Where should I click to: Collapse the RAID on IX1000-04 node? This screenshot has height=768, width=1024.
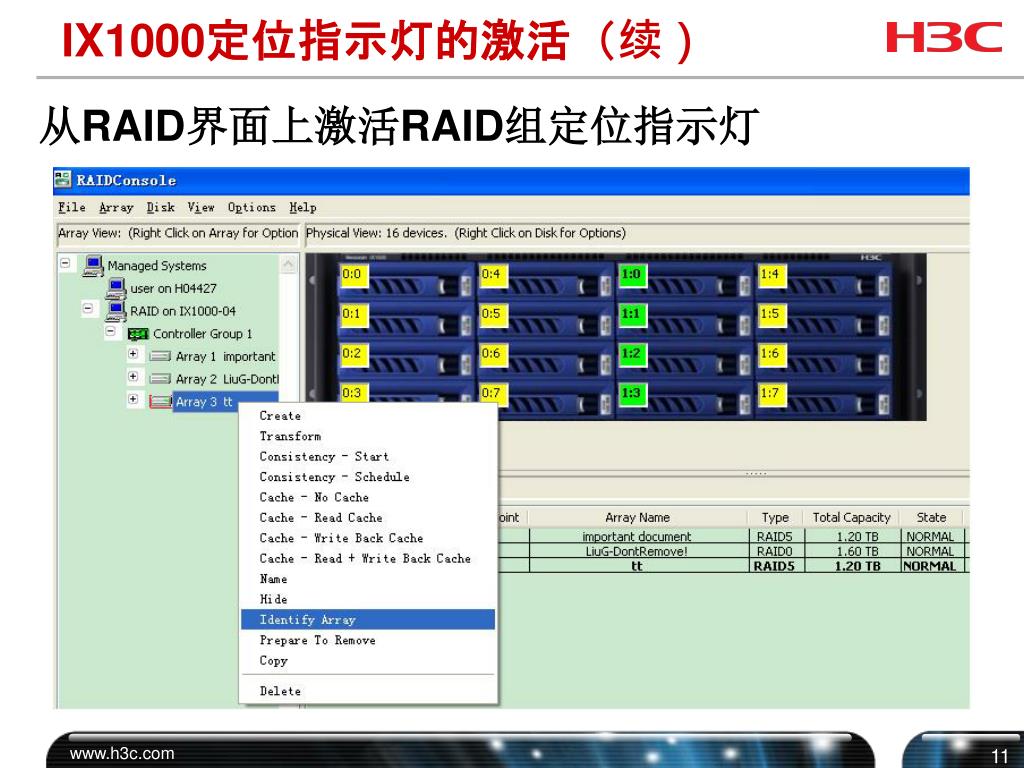click(88, 308)
